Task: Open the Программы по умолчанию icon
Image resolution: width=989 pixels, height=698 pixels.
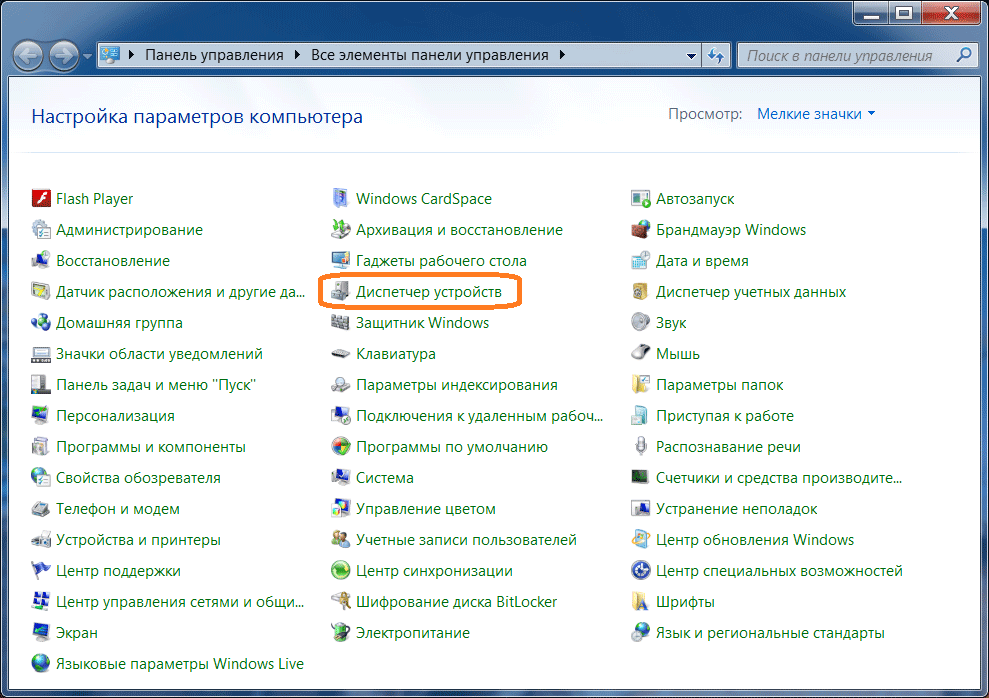Action: tap(341, 446)
